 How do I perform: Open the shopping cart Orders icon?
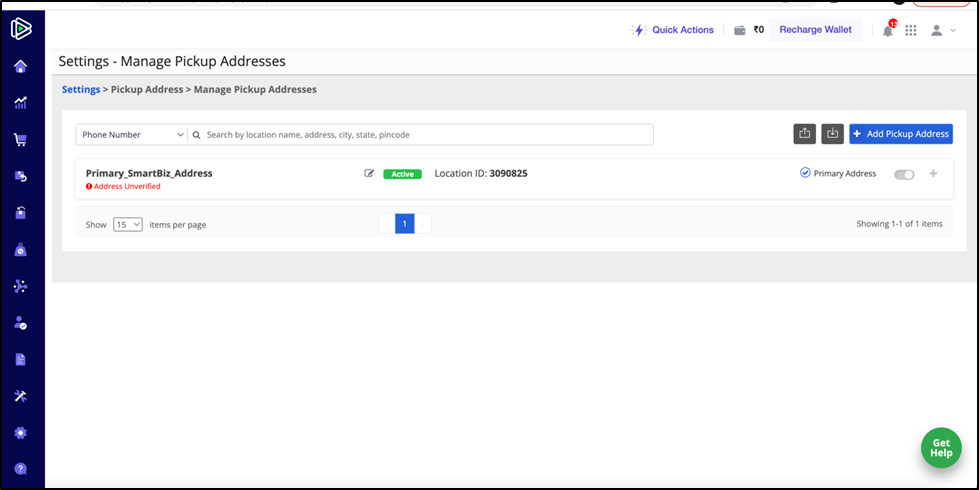coord(20,140)
